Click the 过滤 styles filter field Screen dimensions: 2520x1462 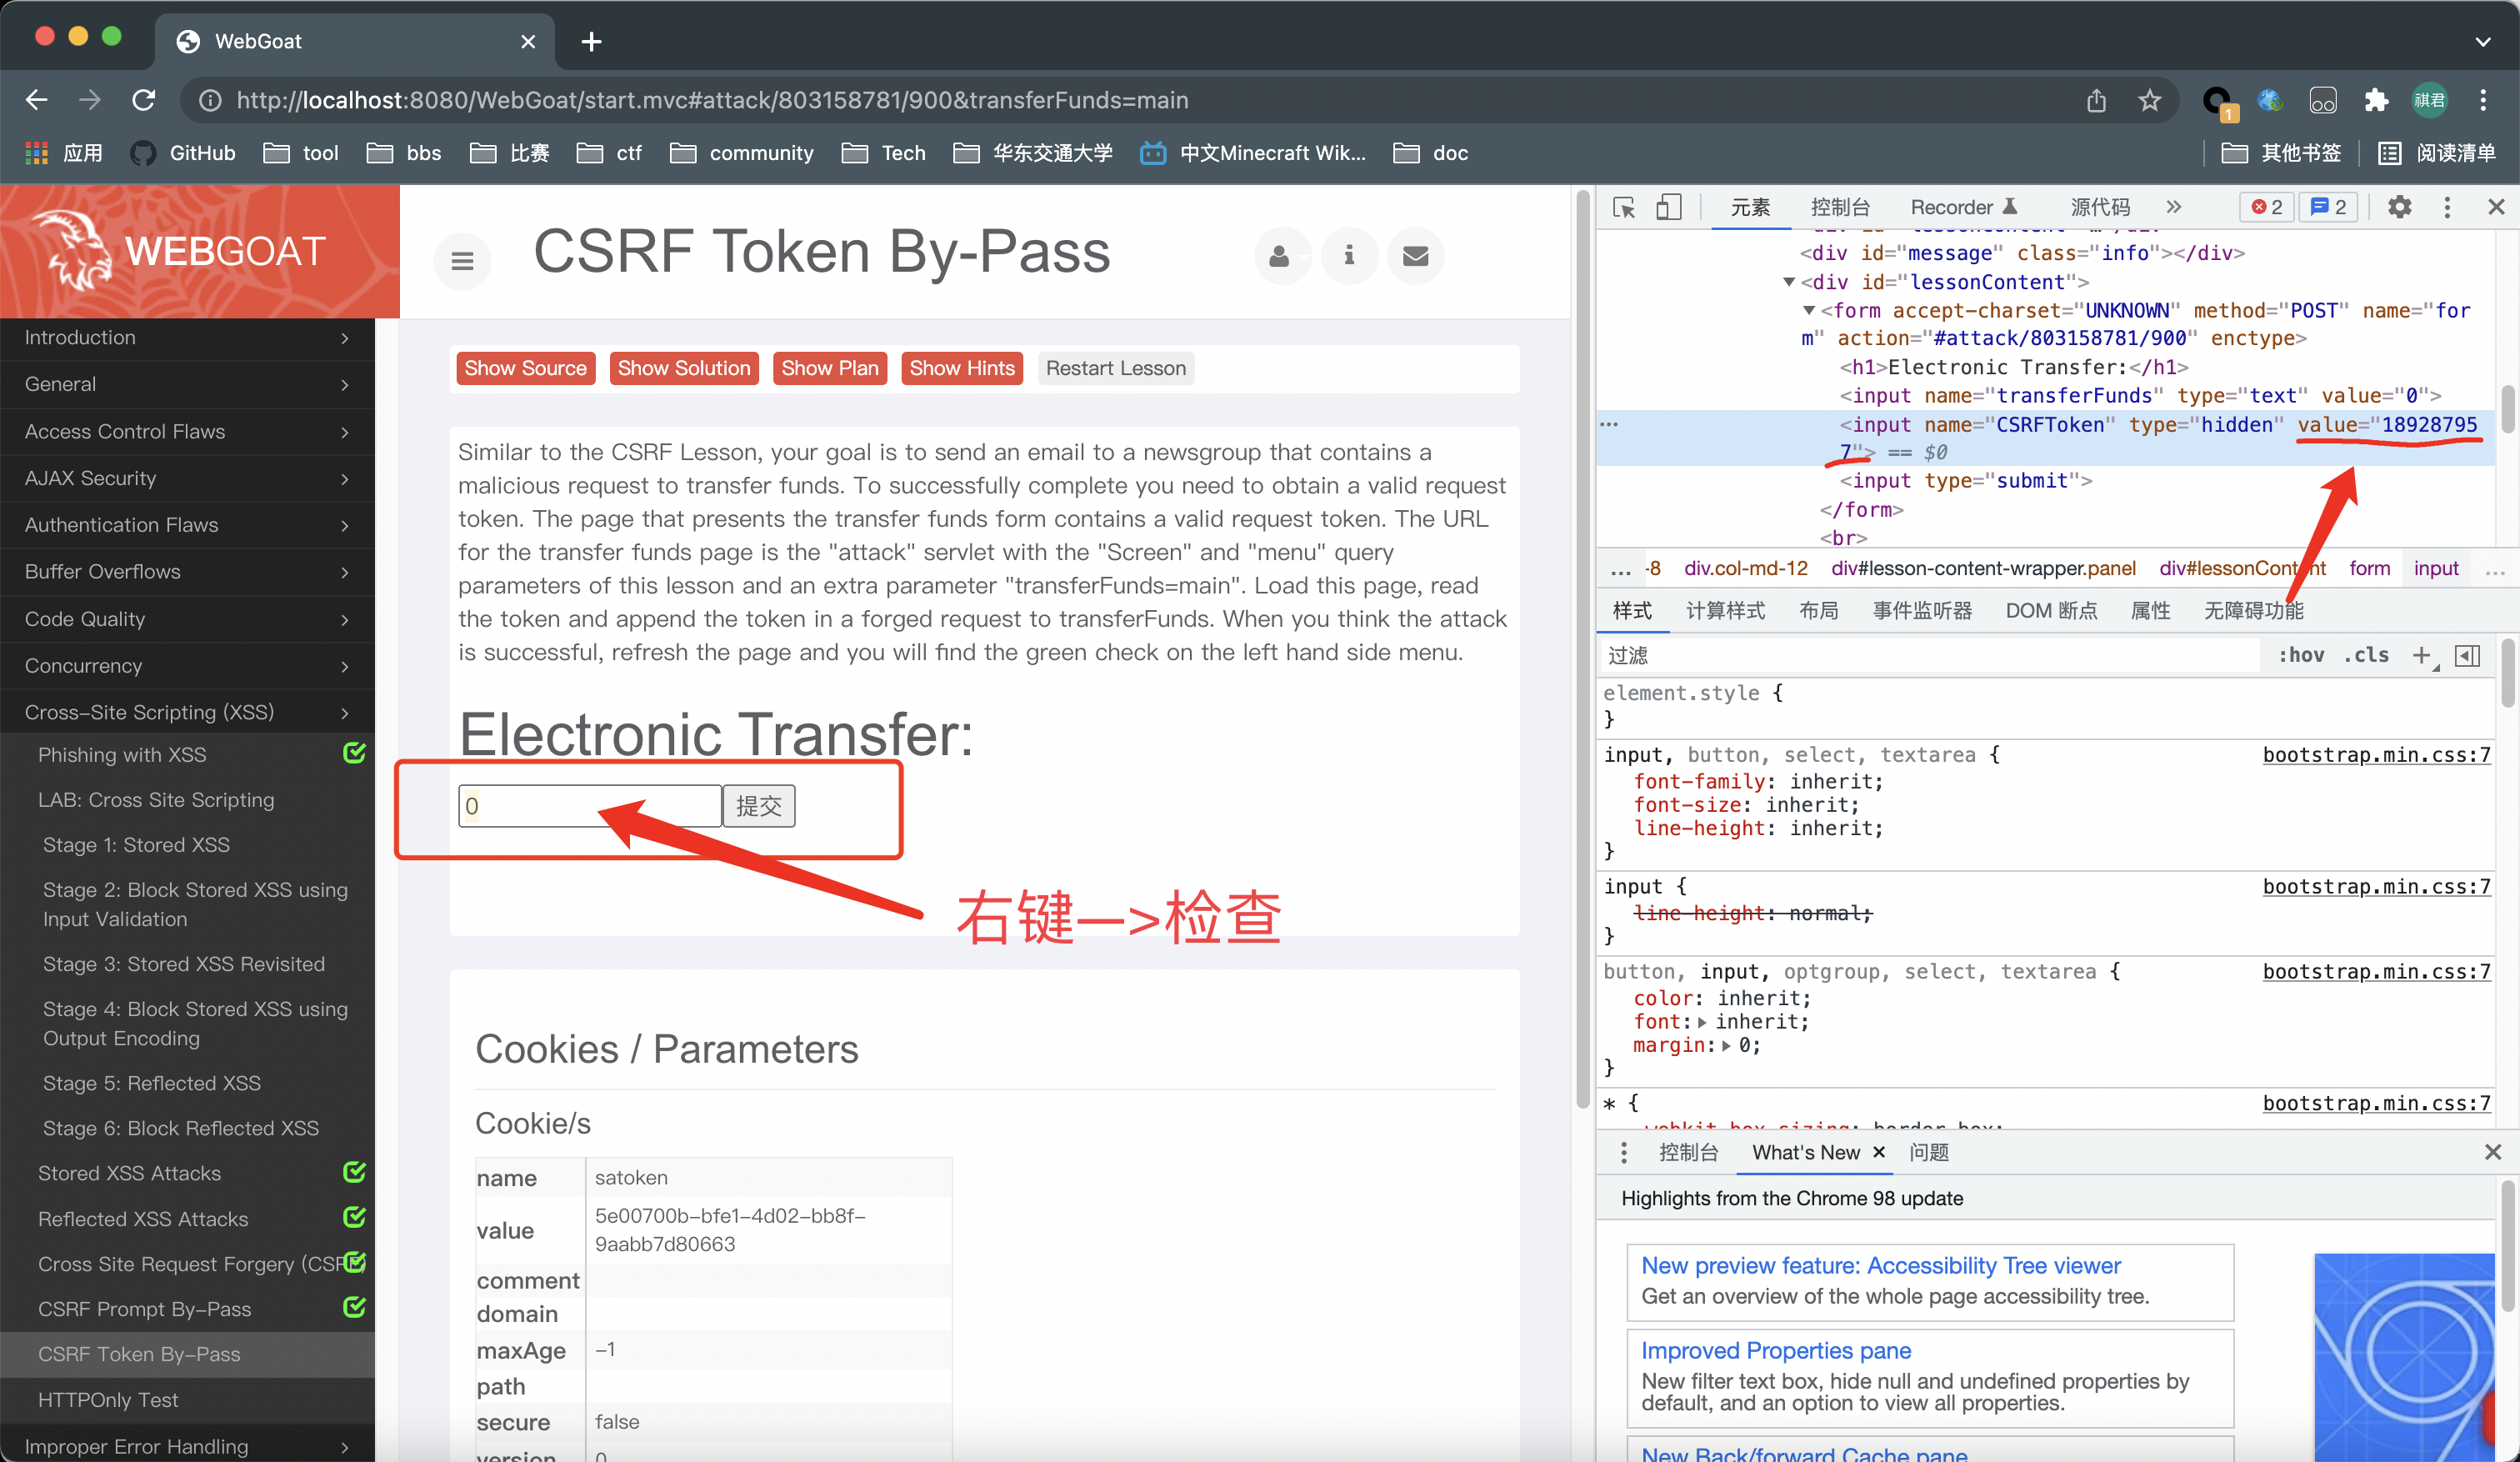[x=1930, y=656]
